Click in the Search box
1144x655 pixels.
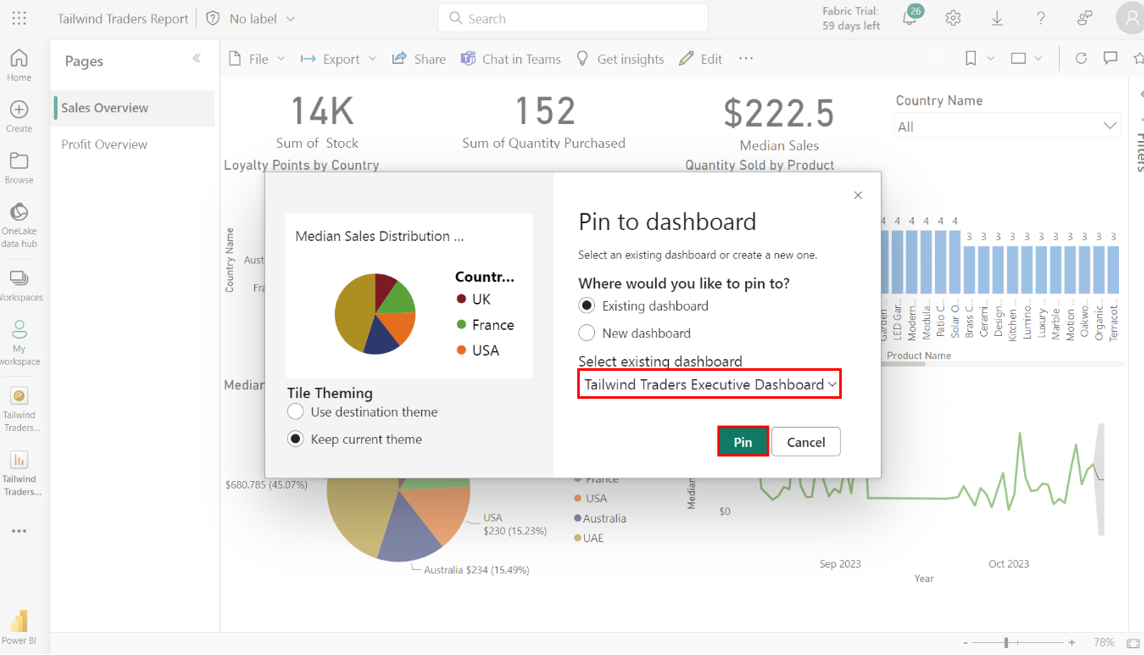573,18
